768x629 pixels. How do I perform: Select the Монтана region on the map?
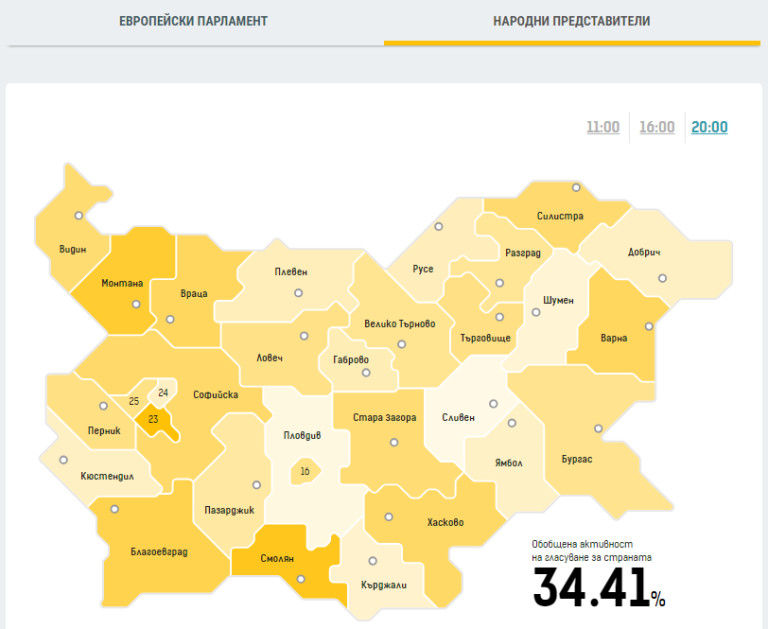click(122, 283)
